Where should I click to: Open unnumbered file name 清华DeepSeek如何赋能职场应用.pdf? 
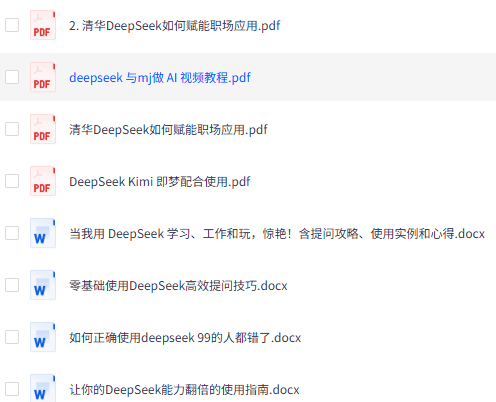click(168, 130)
